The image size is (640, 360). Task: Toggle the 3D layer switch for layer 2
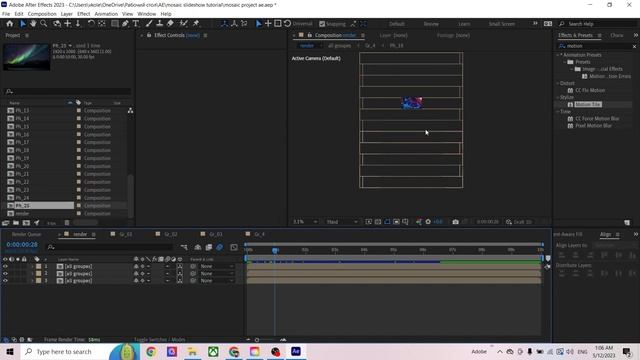pyautogui.click(x=180, y=273)
